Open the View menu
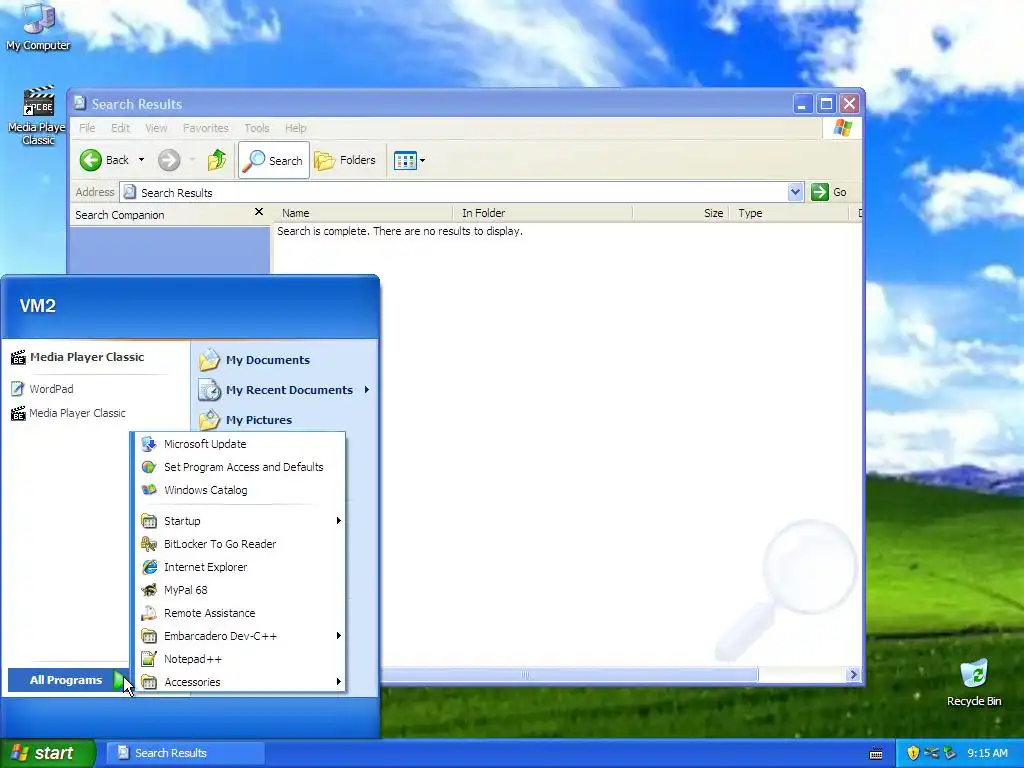This screenshot has width=1024, height=768. pos(156,128)
